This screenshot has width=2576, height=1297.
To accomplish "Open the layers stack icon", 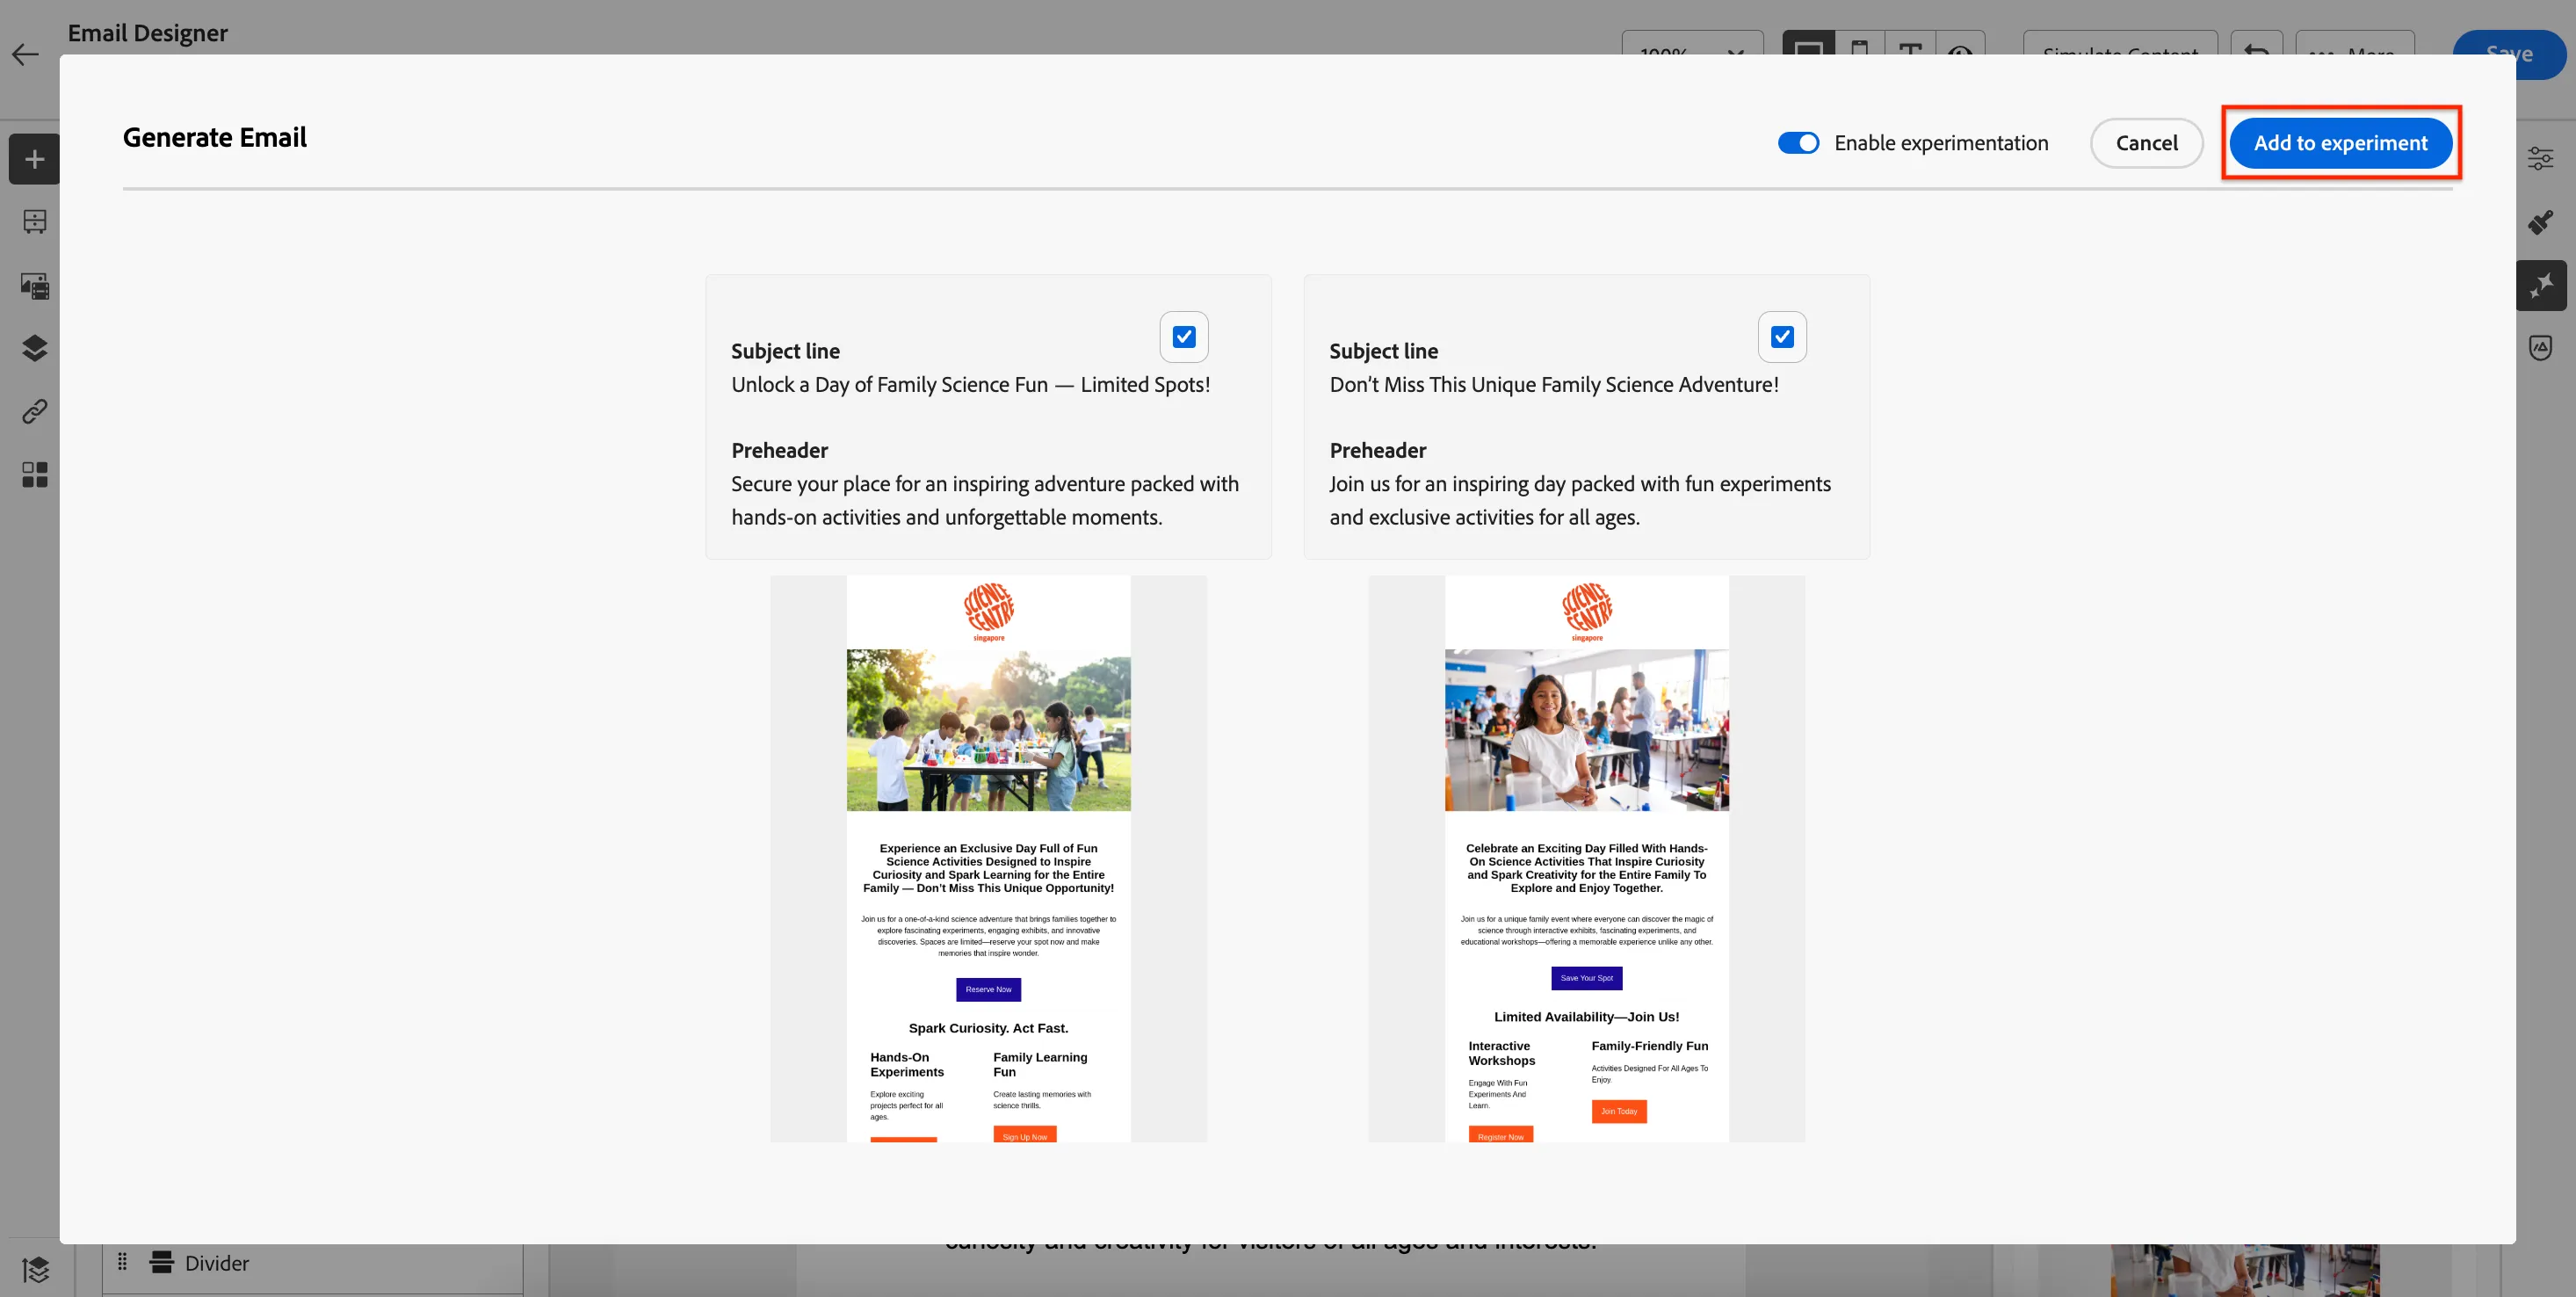I will (35, 348).
